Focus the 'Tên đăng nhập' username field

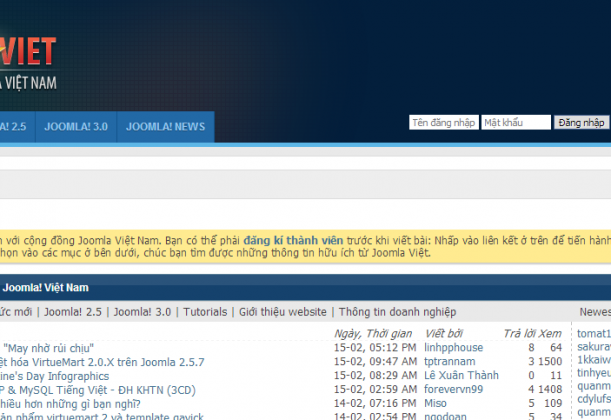point(443,123)
